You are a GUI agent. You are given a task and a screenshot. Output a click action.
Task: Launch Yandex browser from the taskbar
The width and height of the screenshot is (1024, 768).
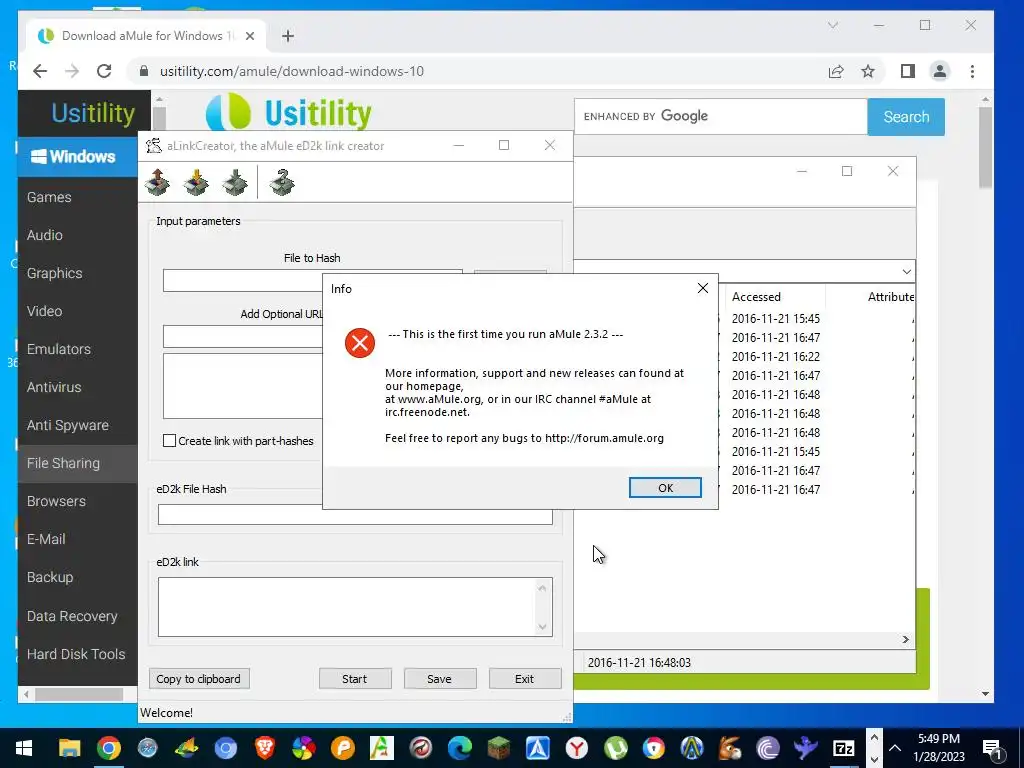pos(577,748)
